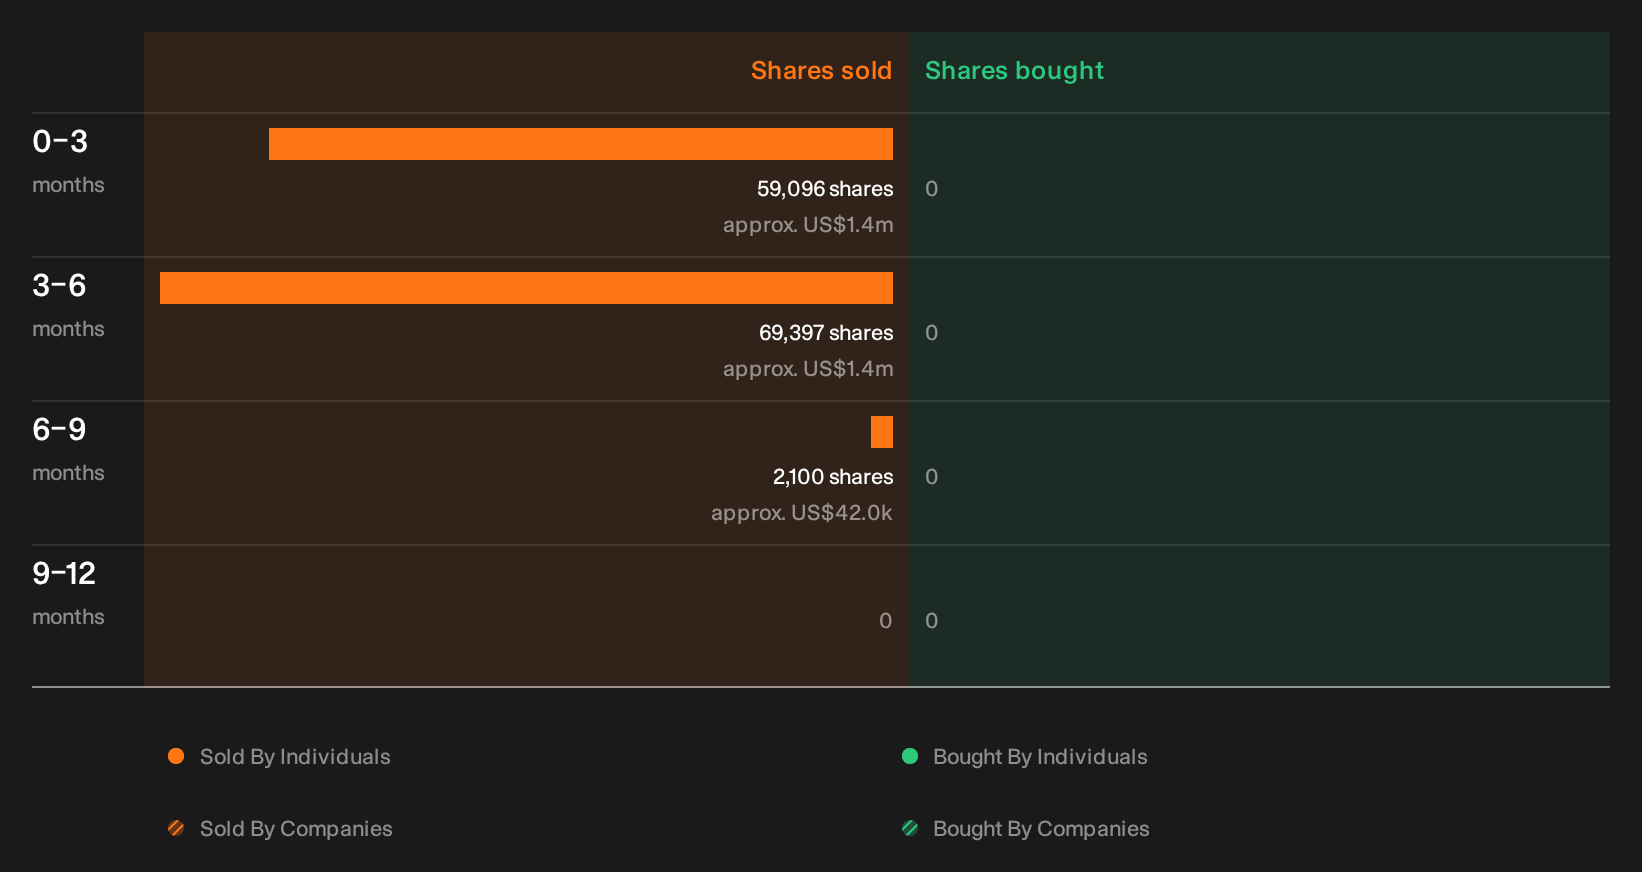The height and width of the screenshot is (872, 1642).
Task: Select the small 6-9 months sold bar
Action: pos(882,432)
